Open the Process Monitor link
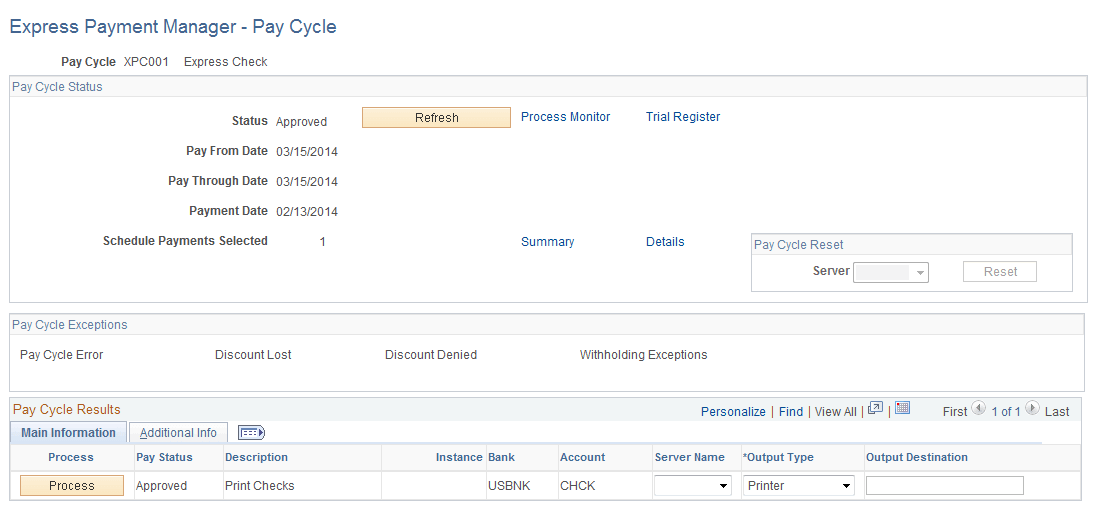 click(x=565, y=117)
